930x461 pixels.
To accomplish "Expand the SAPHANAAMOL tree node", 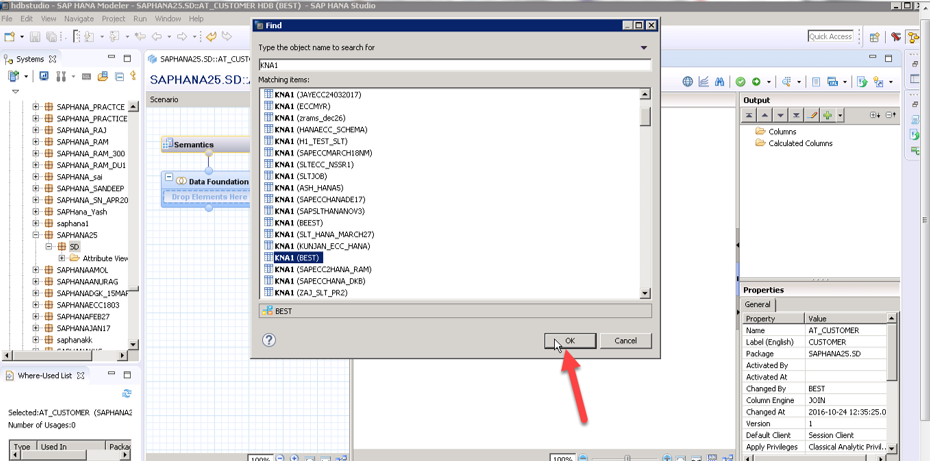I will coord(36,270).
